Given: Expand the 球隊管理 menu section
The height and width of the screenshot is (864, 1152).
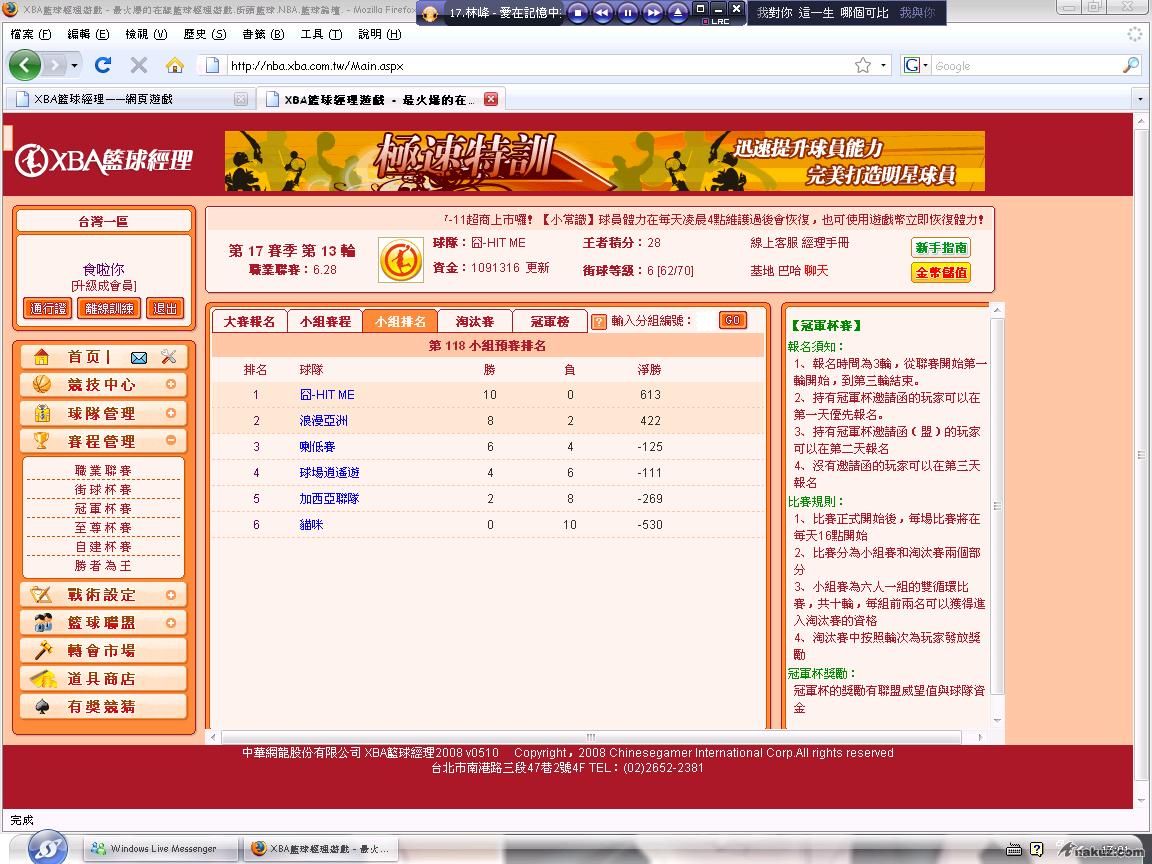Looking at the screenshot, I should (x=170, y=413).
